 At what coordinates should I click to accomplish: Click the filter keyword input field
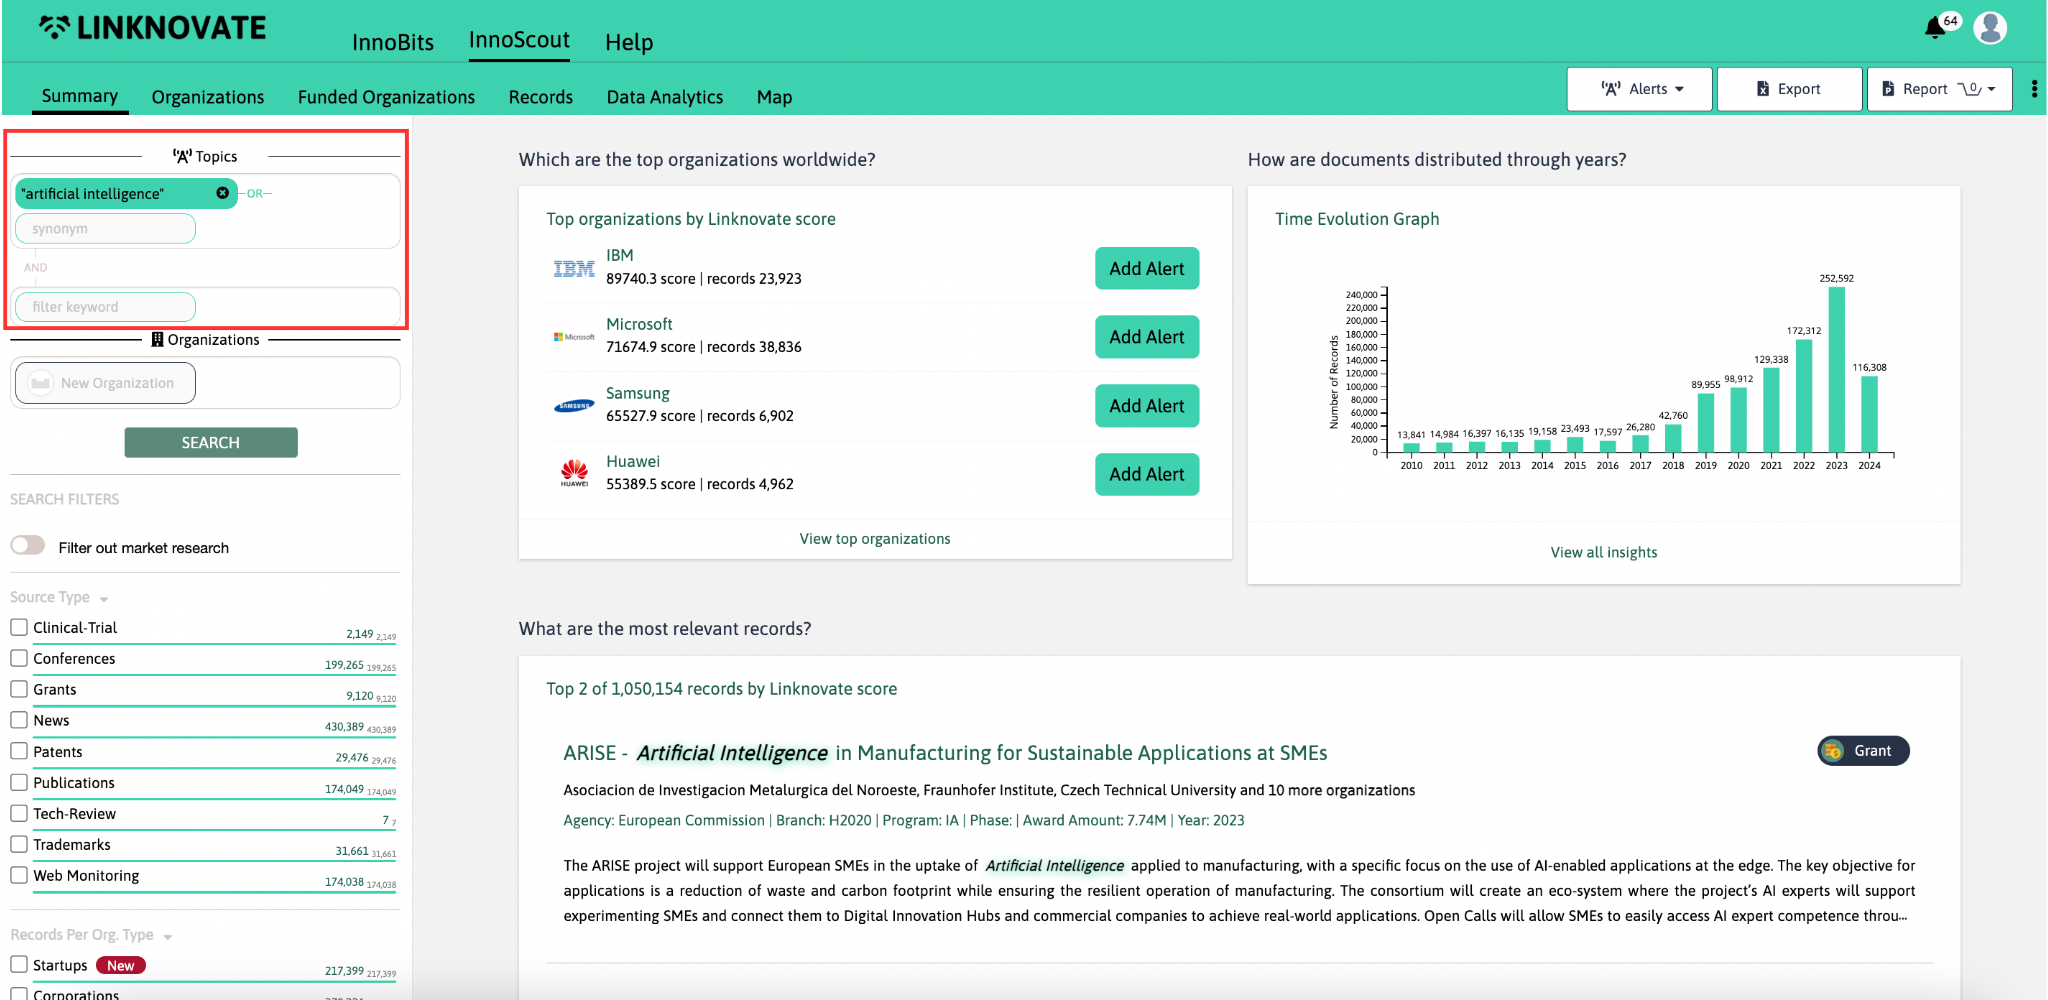(x=105, y=307)
